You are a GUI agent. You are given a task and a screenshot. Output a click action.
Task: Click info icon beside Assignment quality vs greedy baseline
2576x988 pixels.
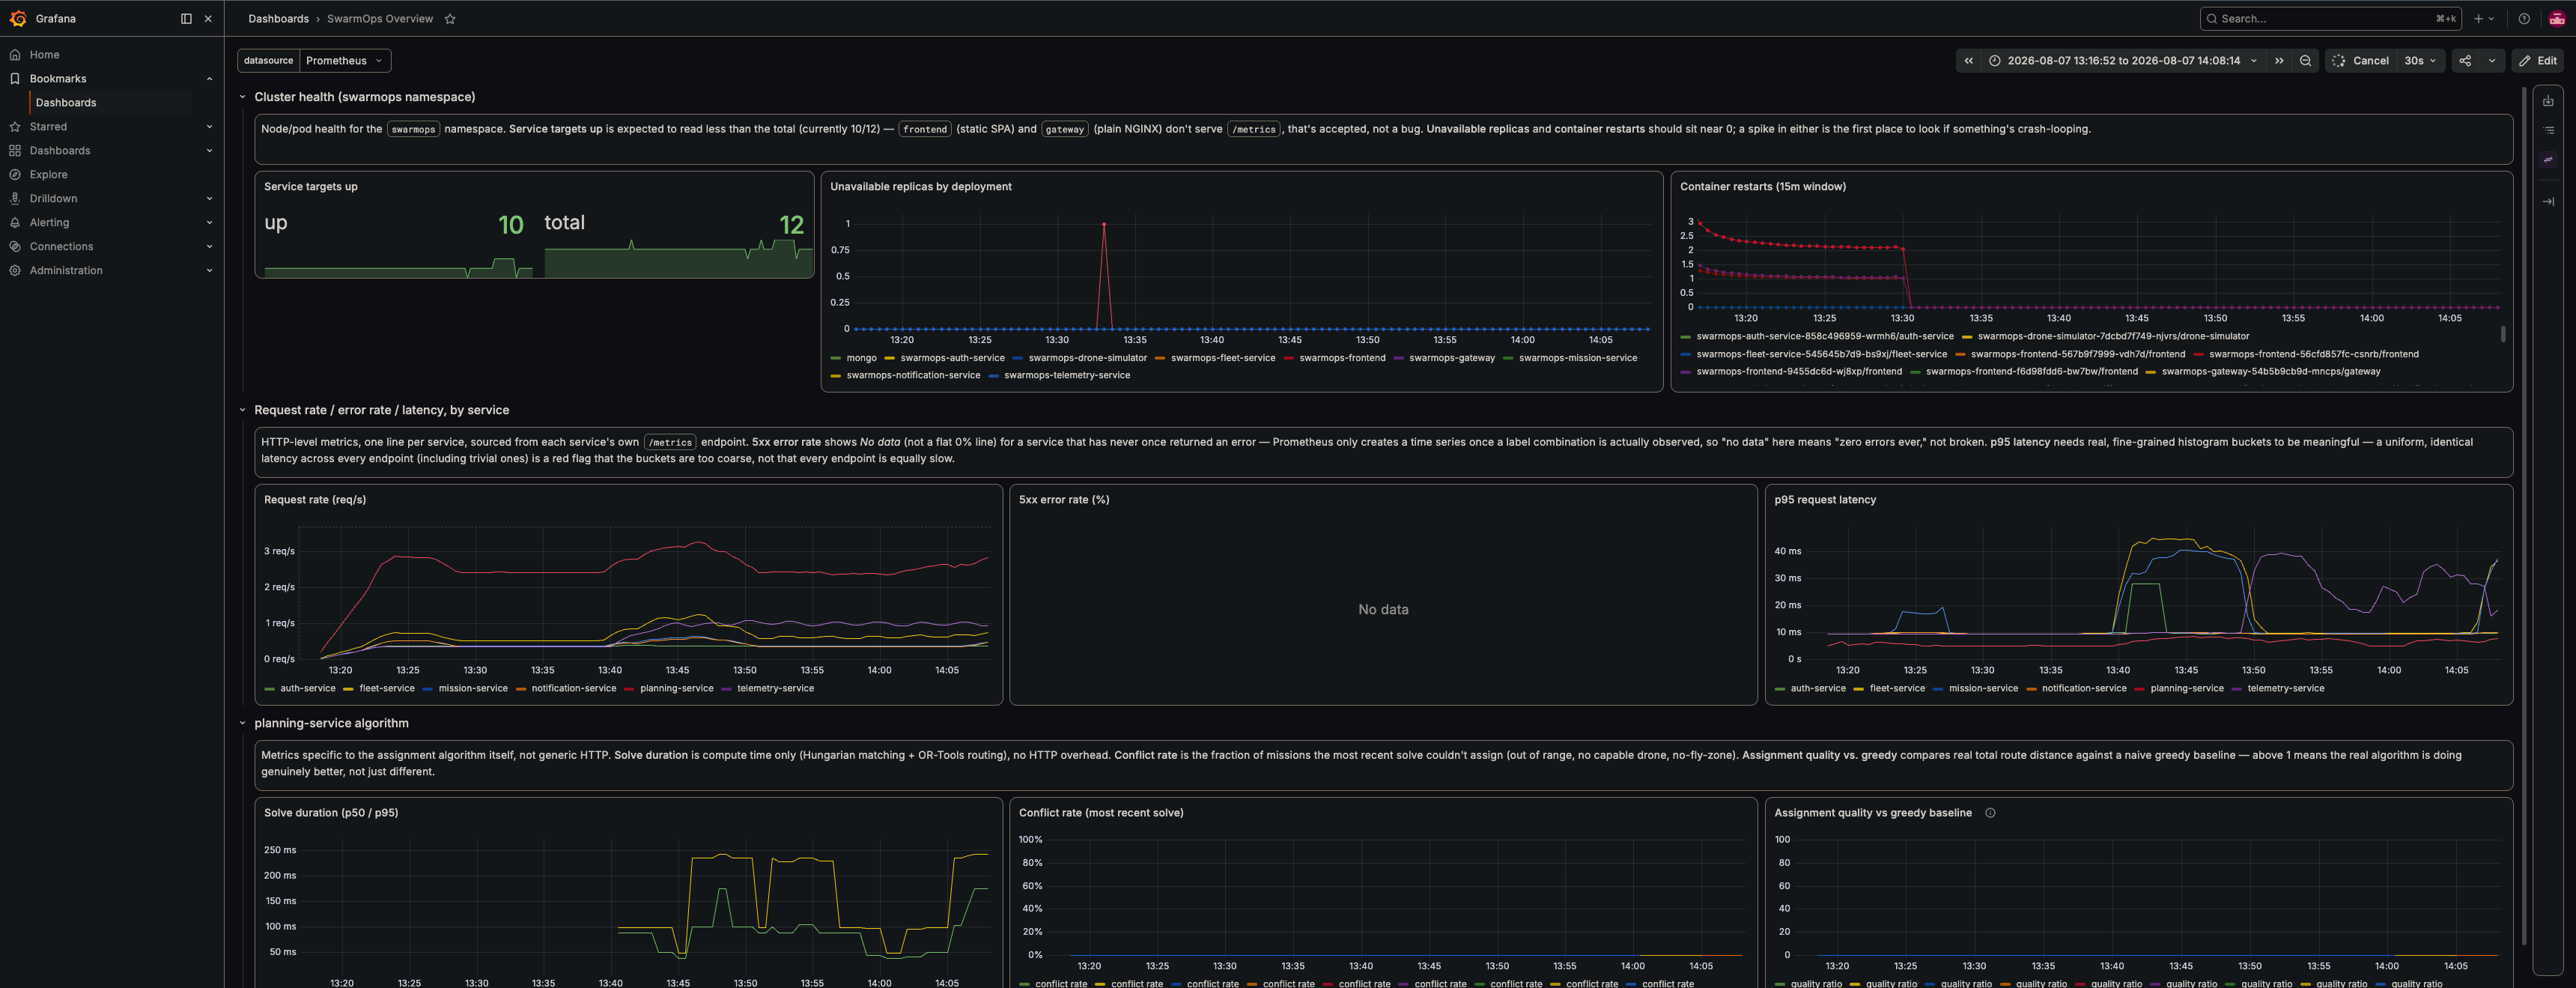tap(1990, 813)
